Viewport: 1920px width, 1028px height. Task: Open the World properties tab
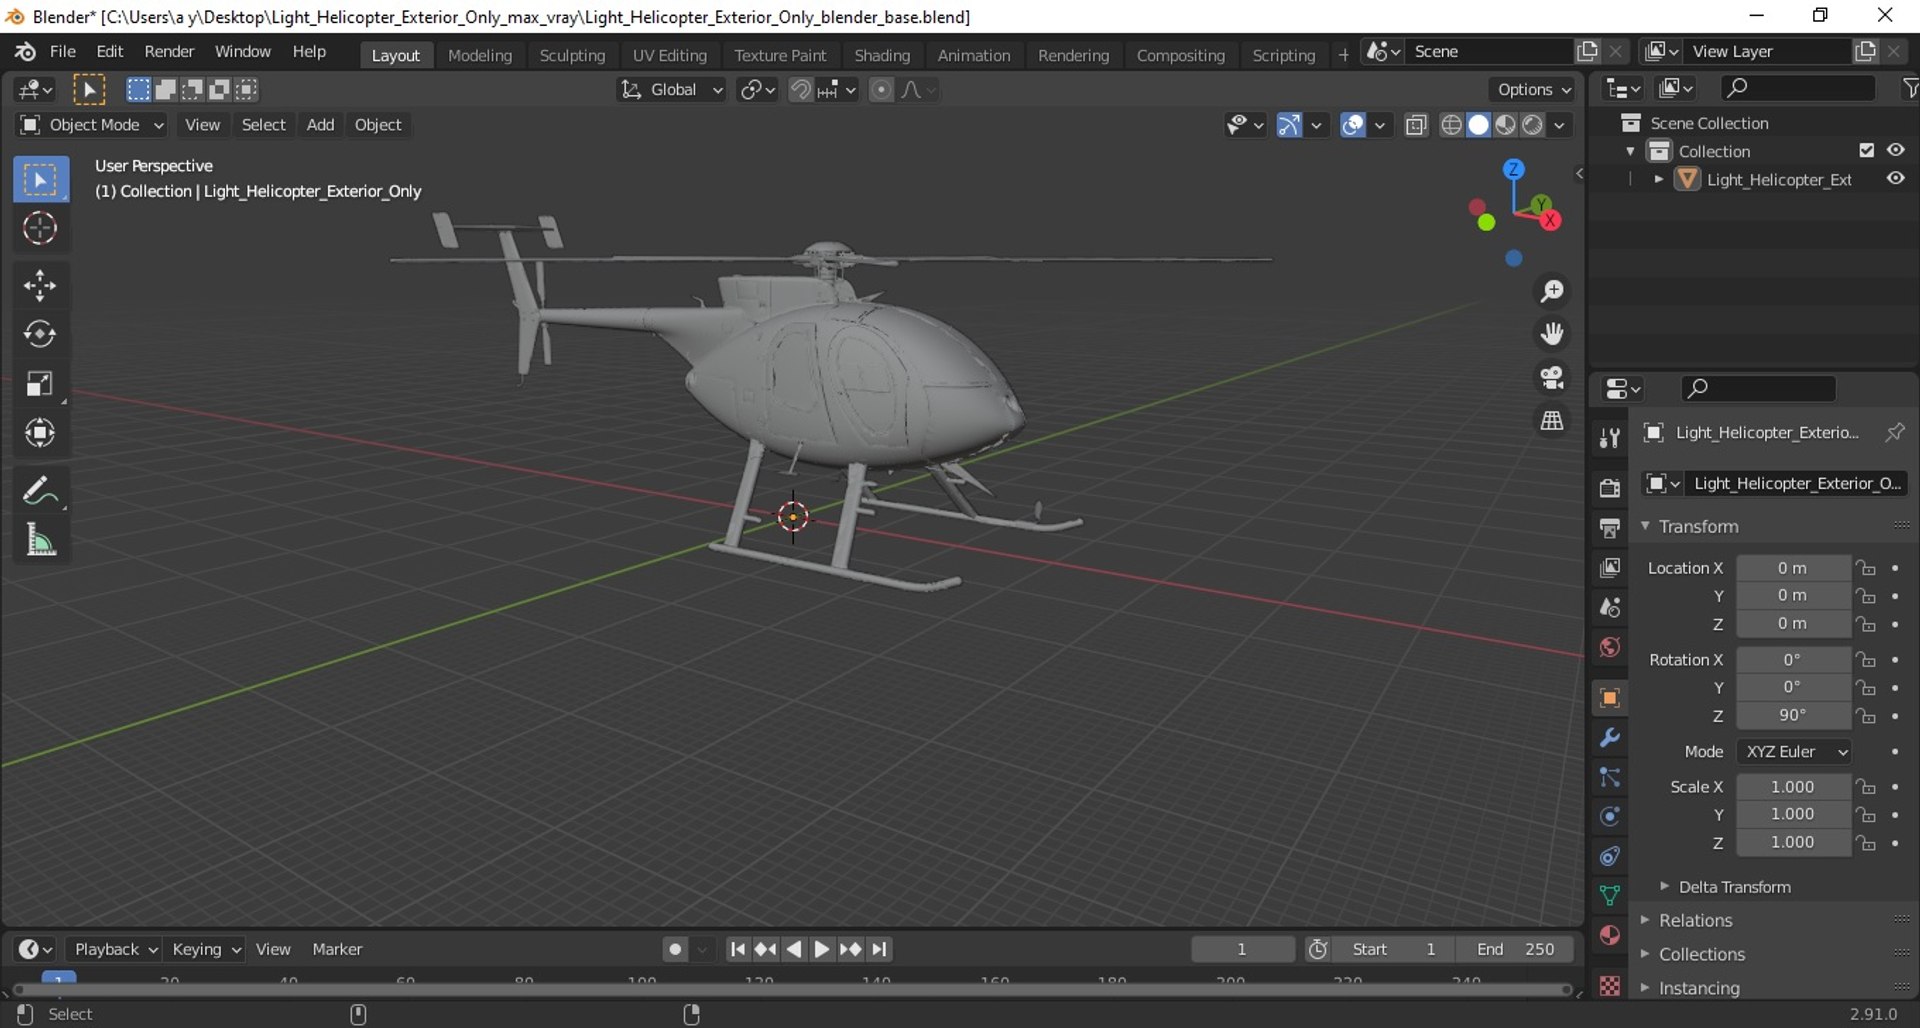[1609, 648]
